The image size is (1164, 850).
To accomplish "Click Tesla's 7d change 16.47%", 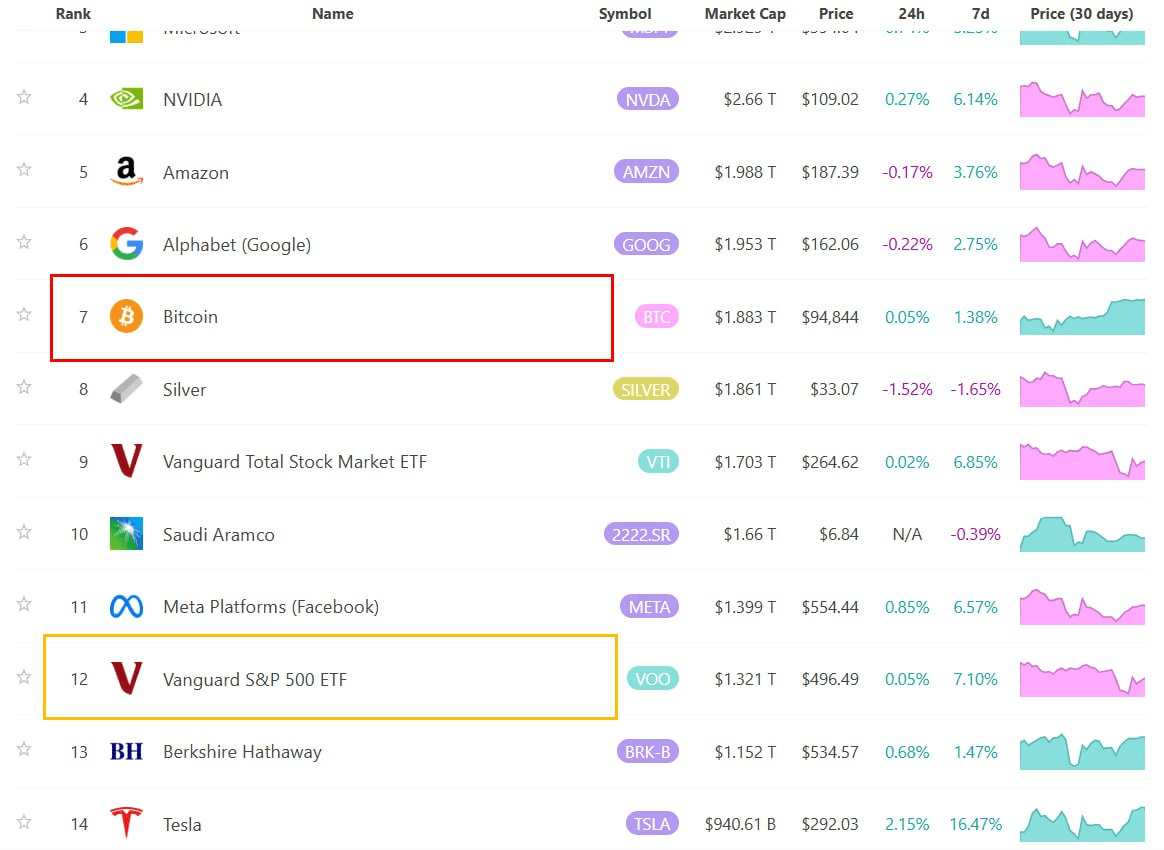I will click(x=975, y=825).
